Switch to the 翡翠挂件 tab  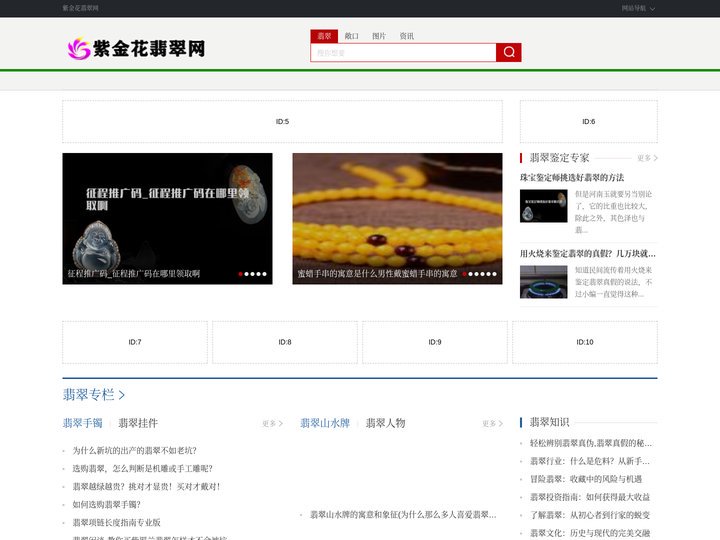point(138,423)
